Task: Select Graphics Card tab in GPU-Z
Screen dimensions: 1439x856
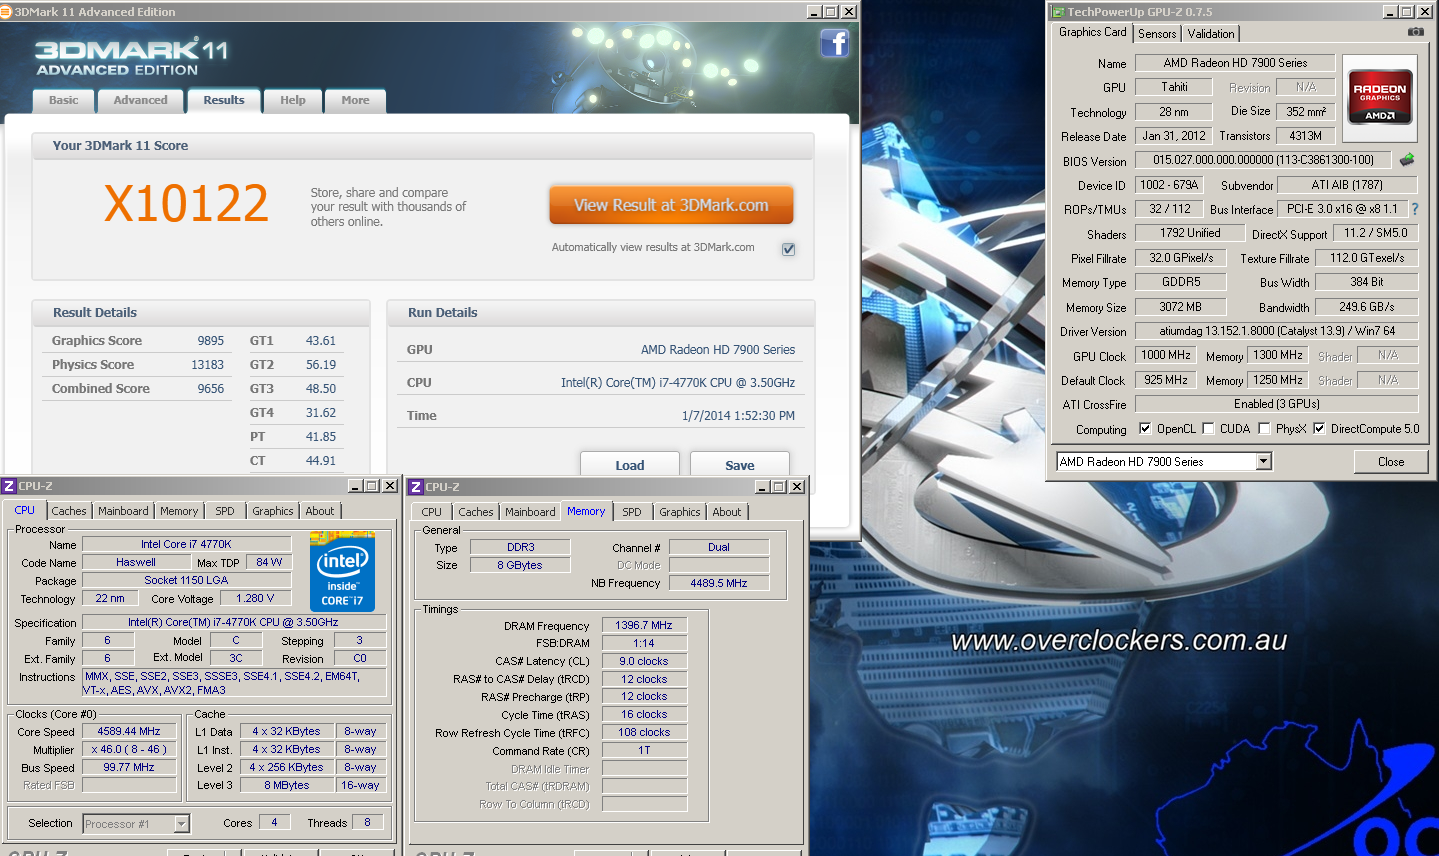Action: tap(1092, 32)
